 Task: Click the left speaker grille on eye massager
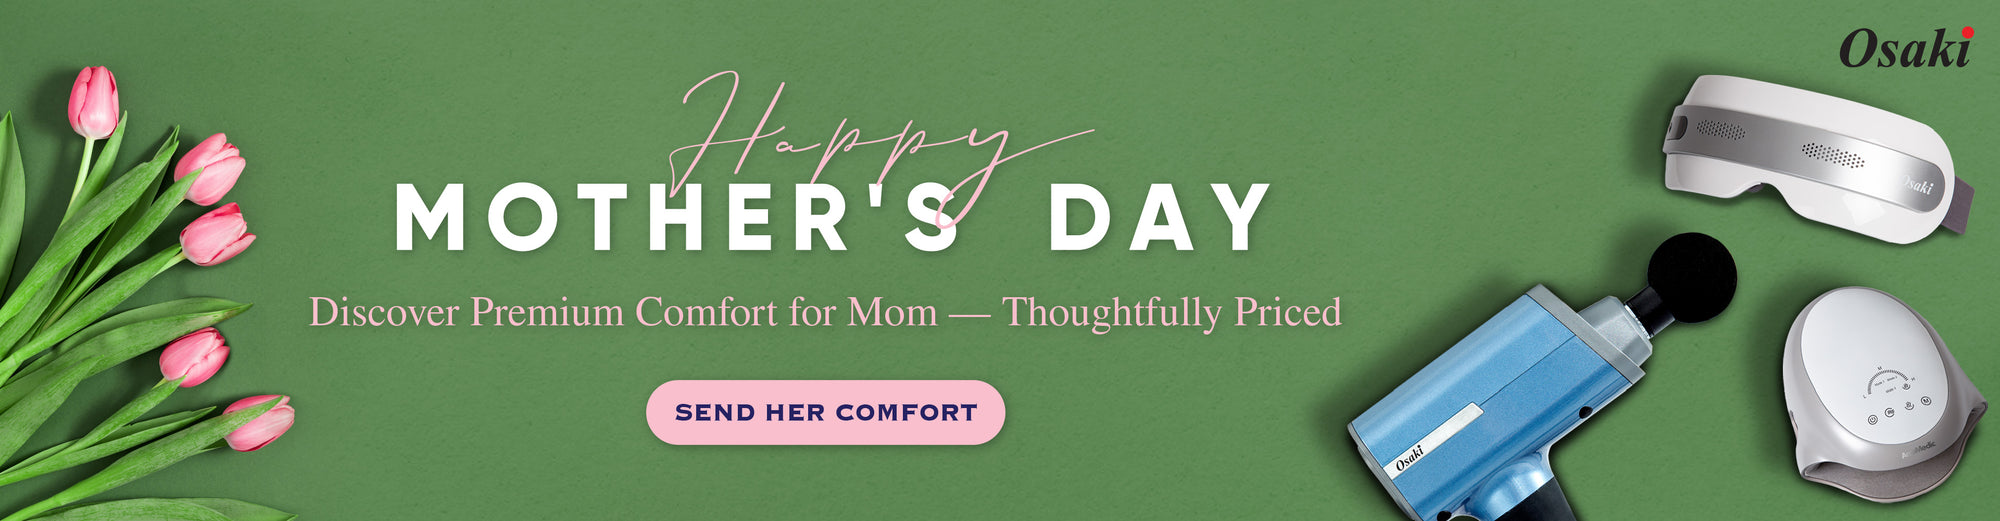pyautogui.click(x=1720, y=130)
